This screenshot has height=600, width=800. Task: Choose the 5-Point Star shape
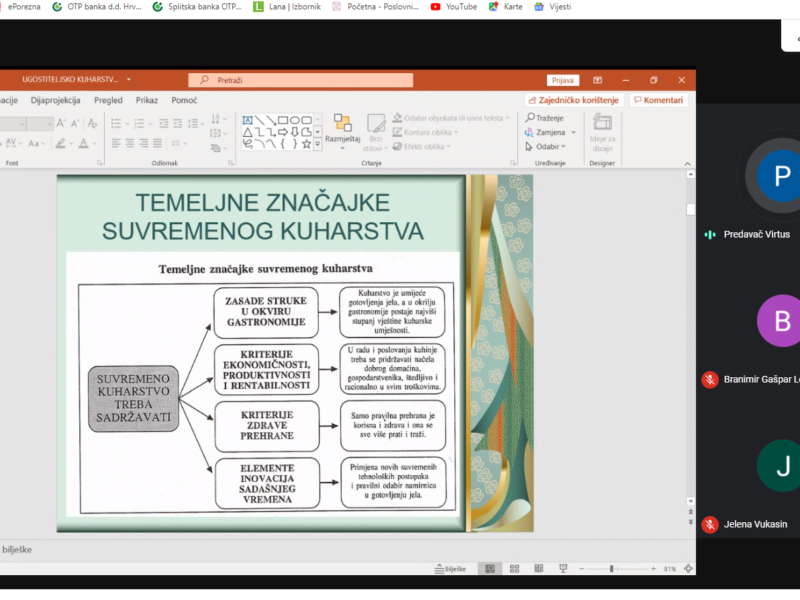pyautogui.click(x=306, y=144)
